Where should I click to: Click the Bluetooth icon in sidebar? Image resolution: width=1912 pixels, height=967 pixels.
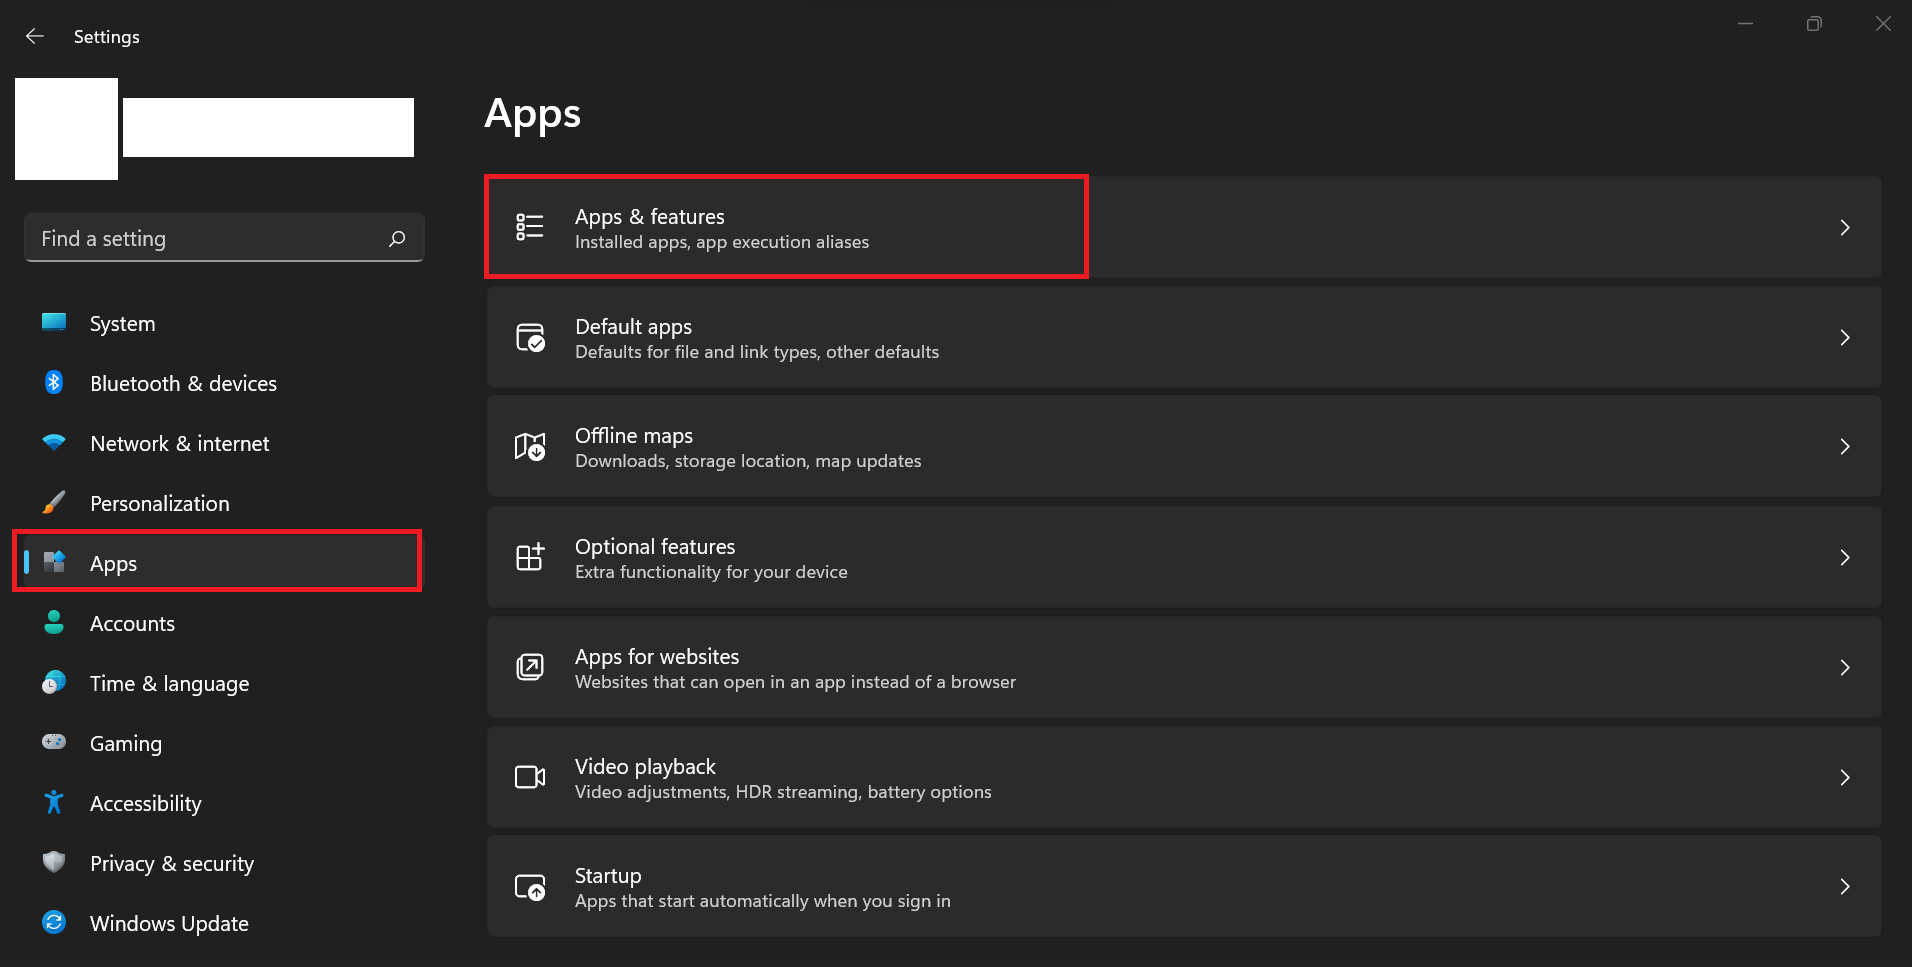pos(54,382)
